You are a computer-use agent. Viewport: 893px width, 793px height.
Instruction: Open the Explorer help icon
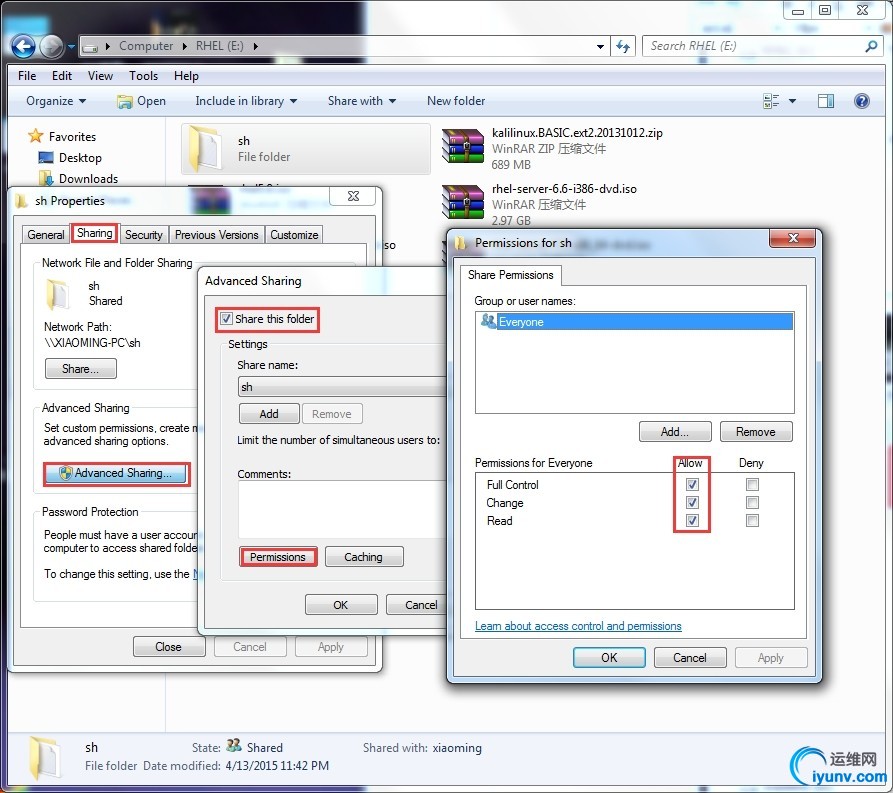[x=862, y=101]
